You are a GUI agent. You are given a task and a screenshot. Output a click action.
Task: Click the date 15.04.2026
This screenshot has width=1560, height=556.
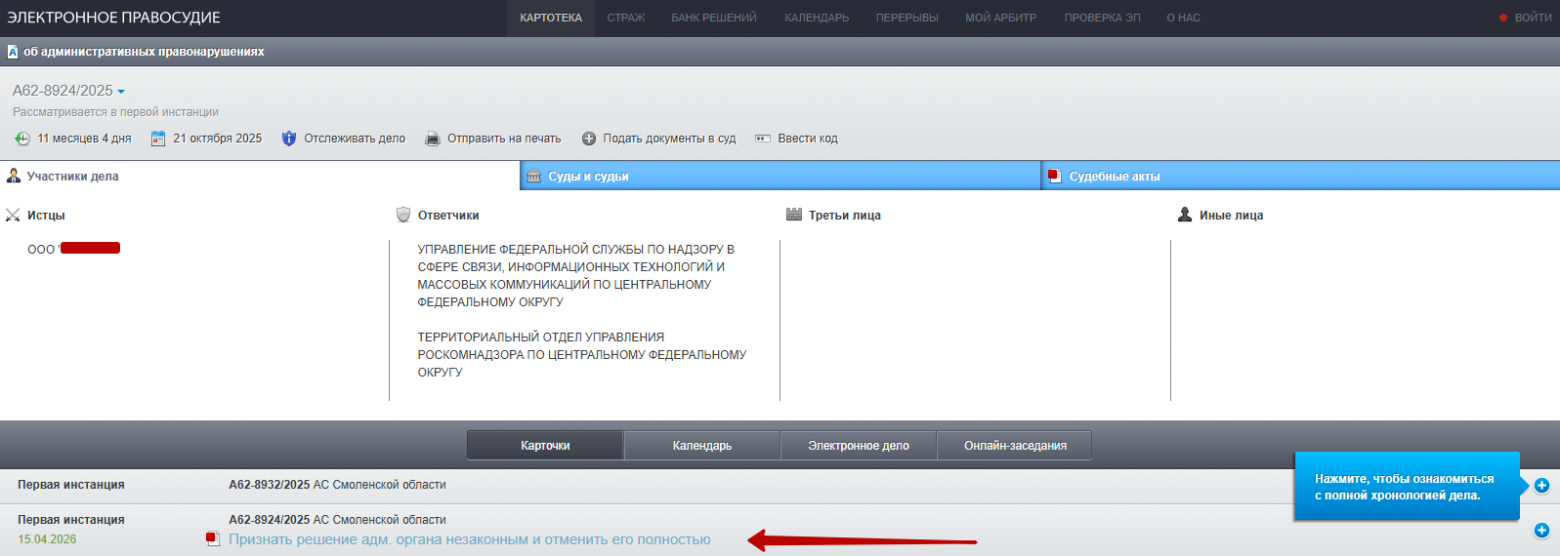click(x=46, y=539)
